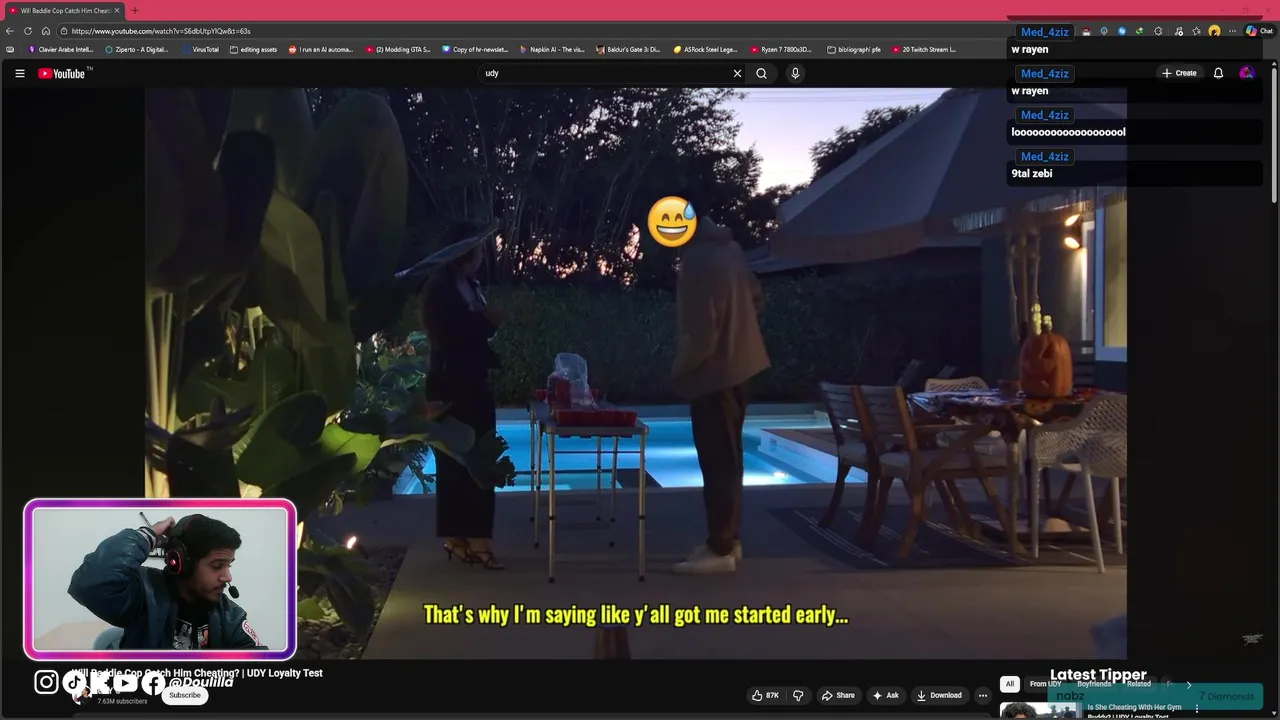Viewport: 1280px width, 720px height.
Task: Open the three-dot more actions menu
Action: (983, 695)
